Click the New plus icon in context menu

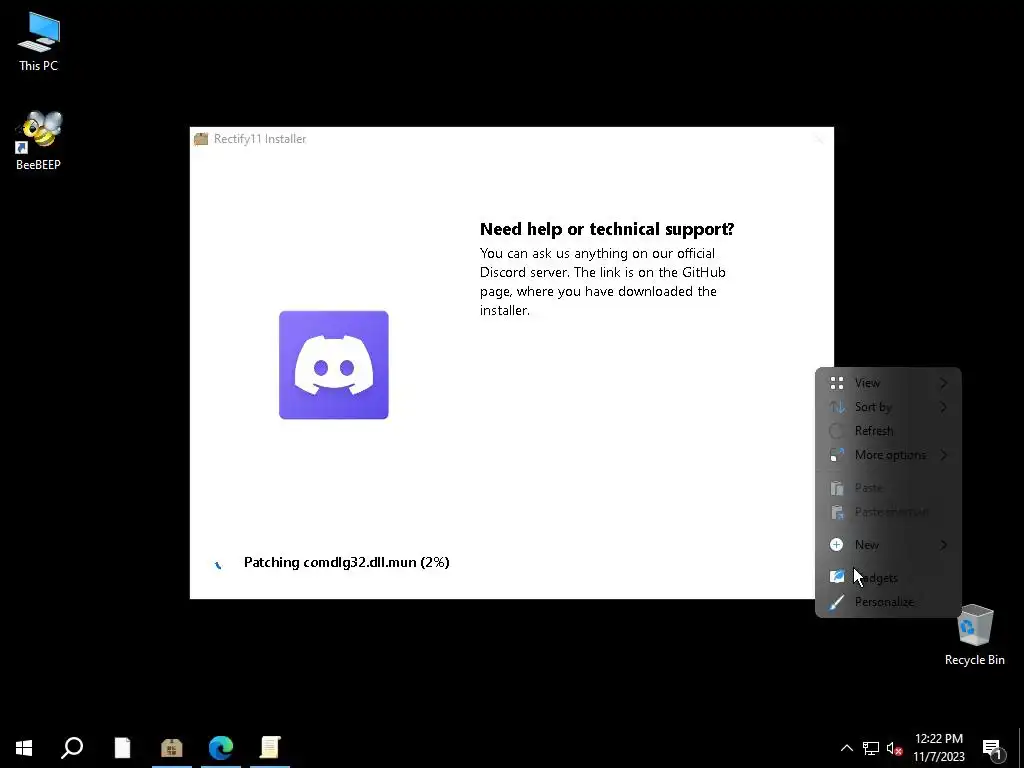tap(837, 545)
